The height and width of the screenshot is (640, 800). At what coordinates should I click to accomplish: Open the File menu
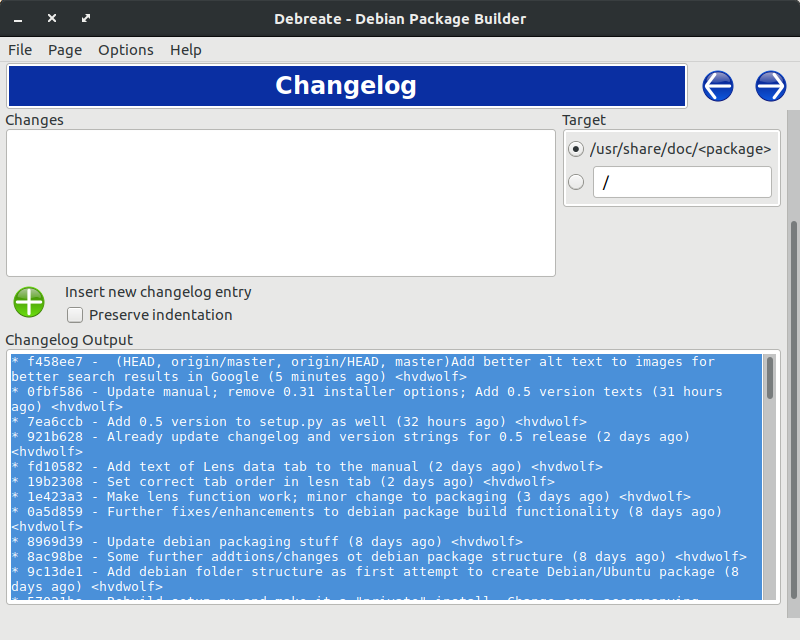pos(20,50)
